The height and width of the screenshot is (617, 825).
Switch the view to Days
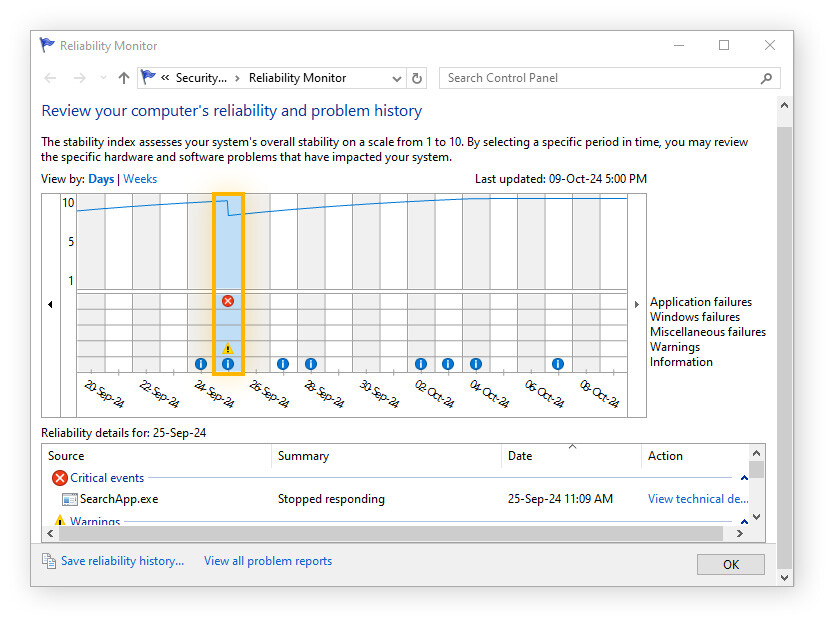pyautogui.click(x=101, y=179)
